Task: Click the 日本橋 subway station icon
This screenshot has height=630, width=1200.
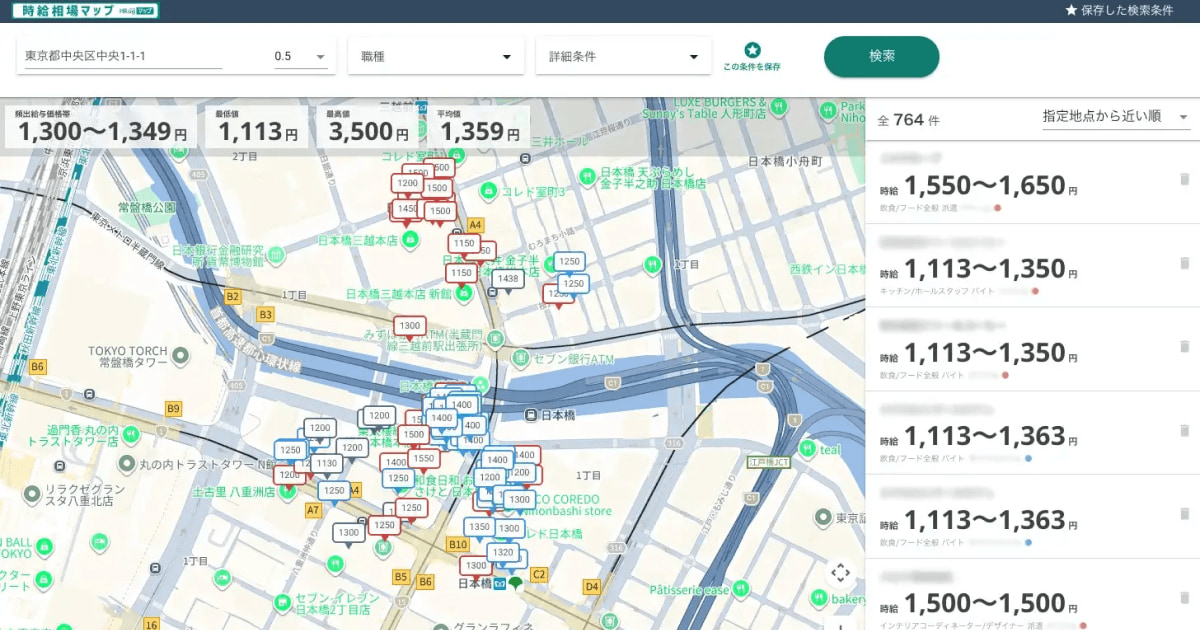Action: point(500,583)
